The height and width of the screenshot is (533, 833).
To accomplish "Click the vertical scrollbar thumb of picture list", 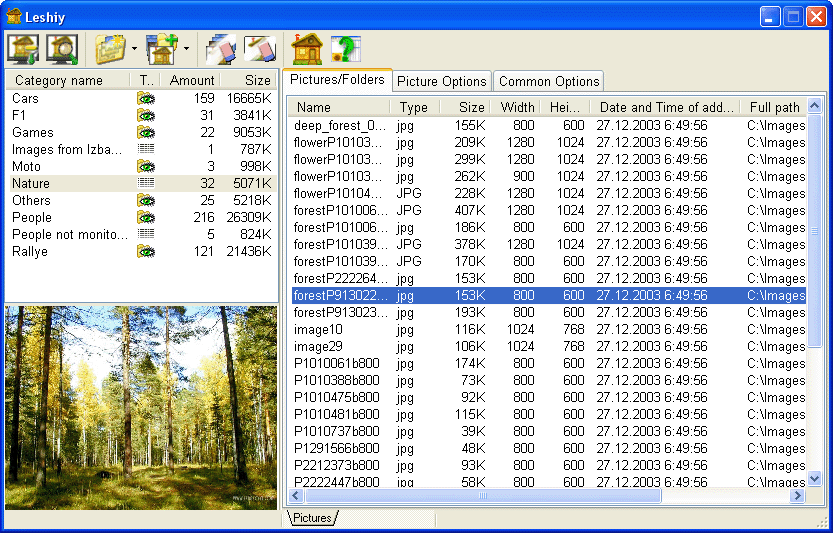I will click(x=814, y=230).
